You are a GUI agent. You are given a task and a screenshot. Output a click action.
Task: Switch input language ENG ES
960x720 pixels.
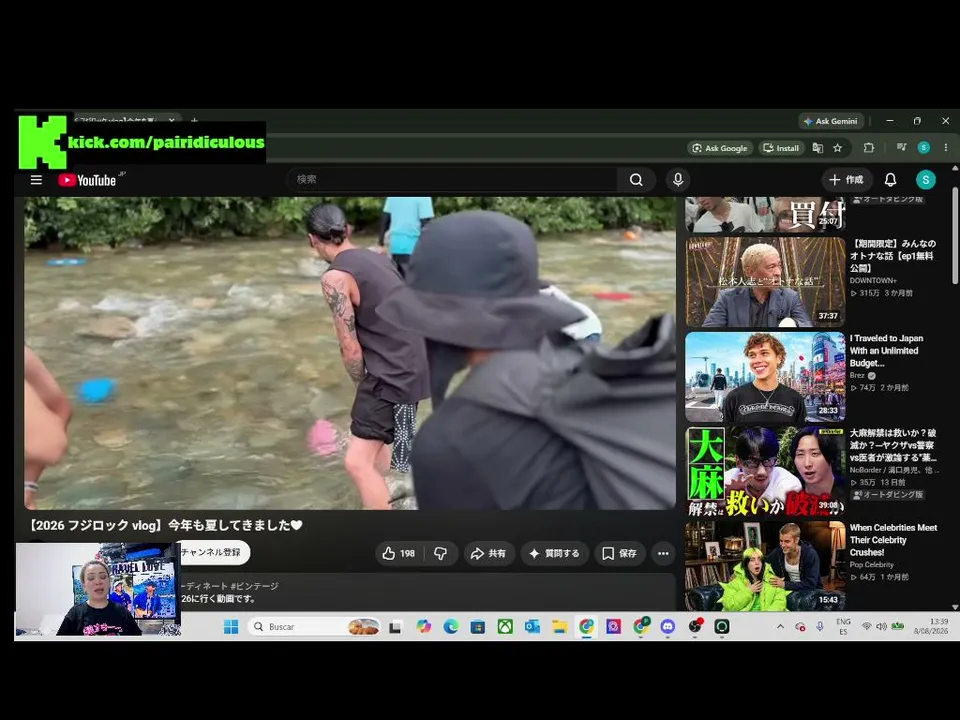click(843, 626)
